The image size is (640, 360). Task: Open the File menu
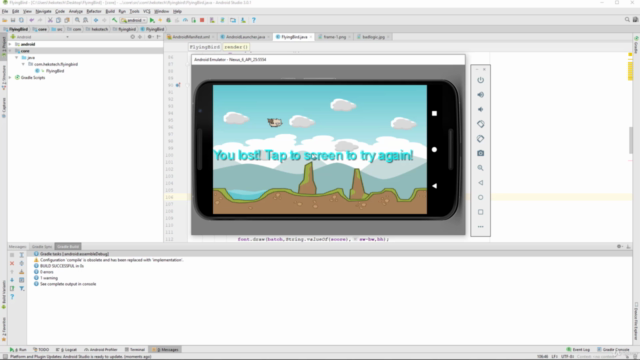(5, 11)
